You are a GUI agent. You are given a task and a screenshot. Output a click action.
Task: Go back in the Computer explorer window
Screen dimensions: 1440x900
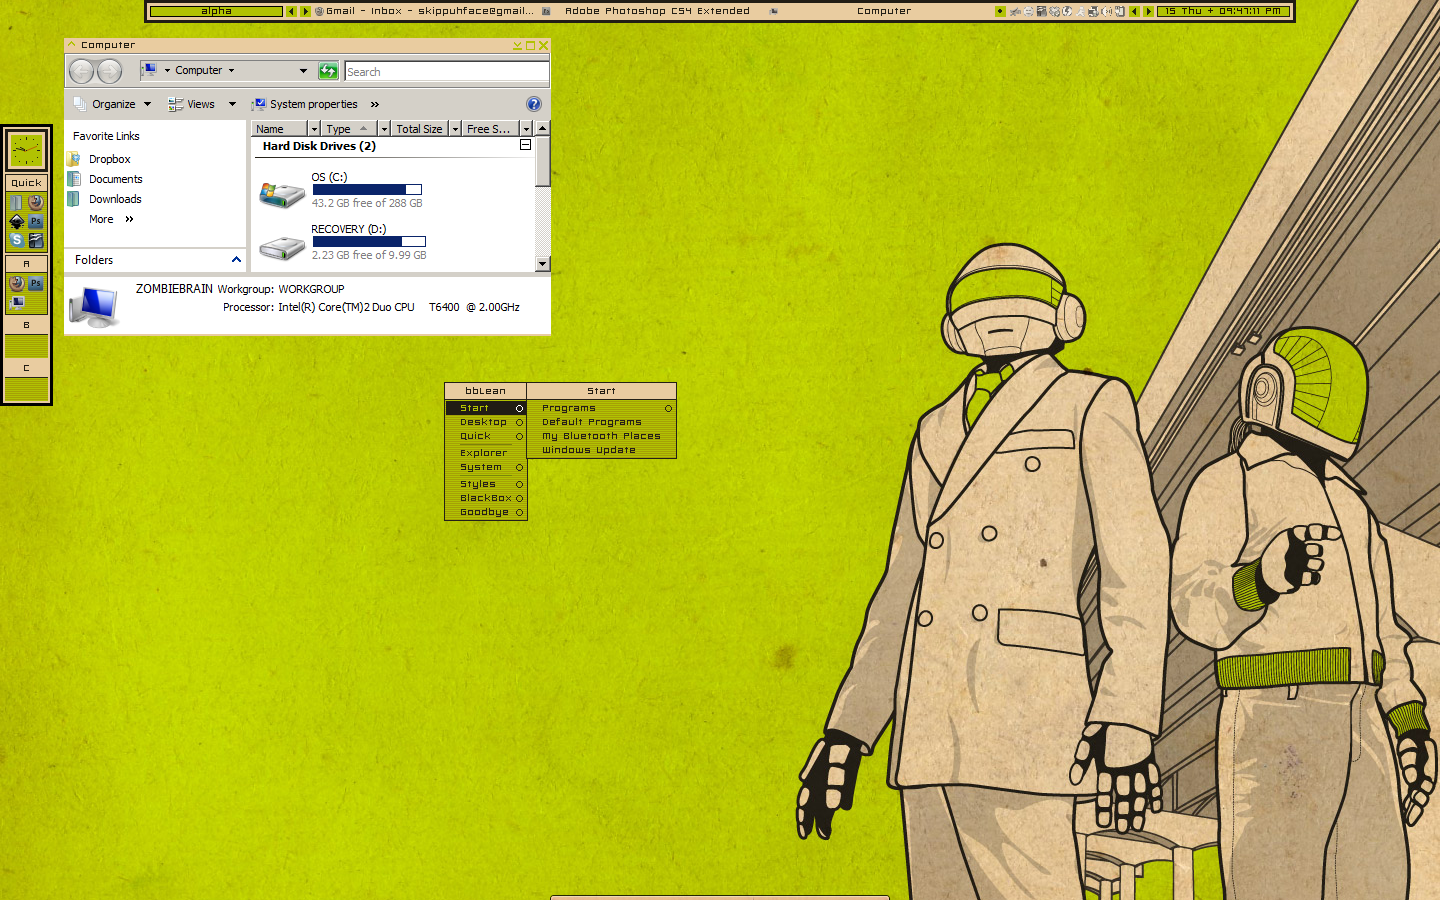coord(81,71)
